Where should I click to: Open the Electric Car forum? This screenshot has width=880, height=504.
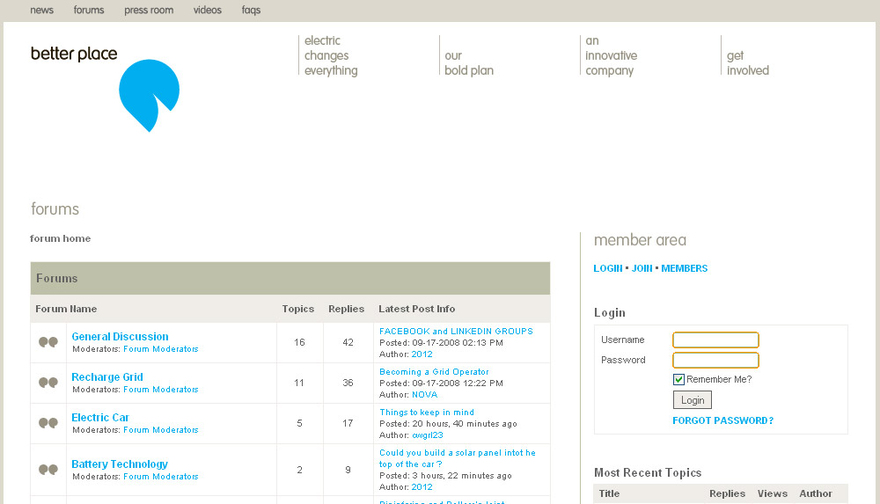tap(100, 417)
